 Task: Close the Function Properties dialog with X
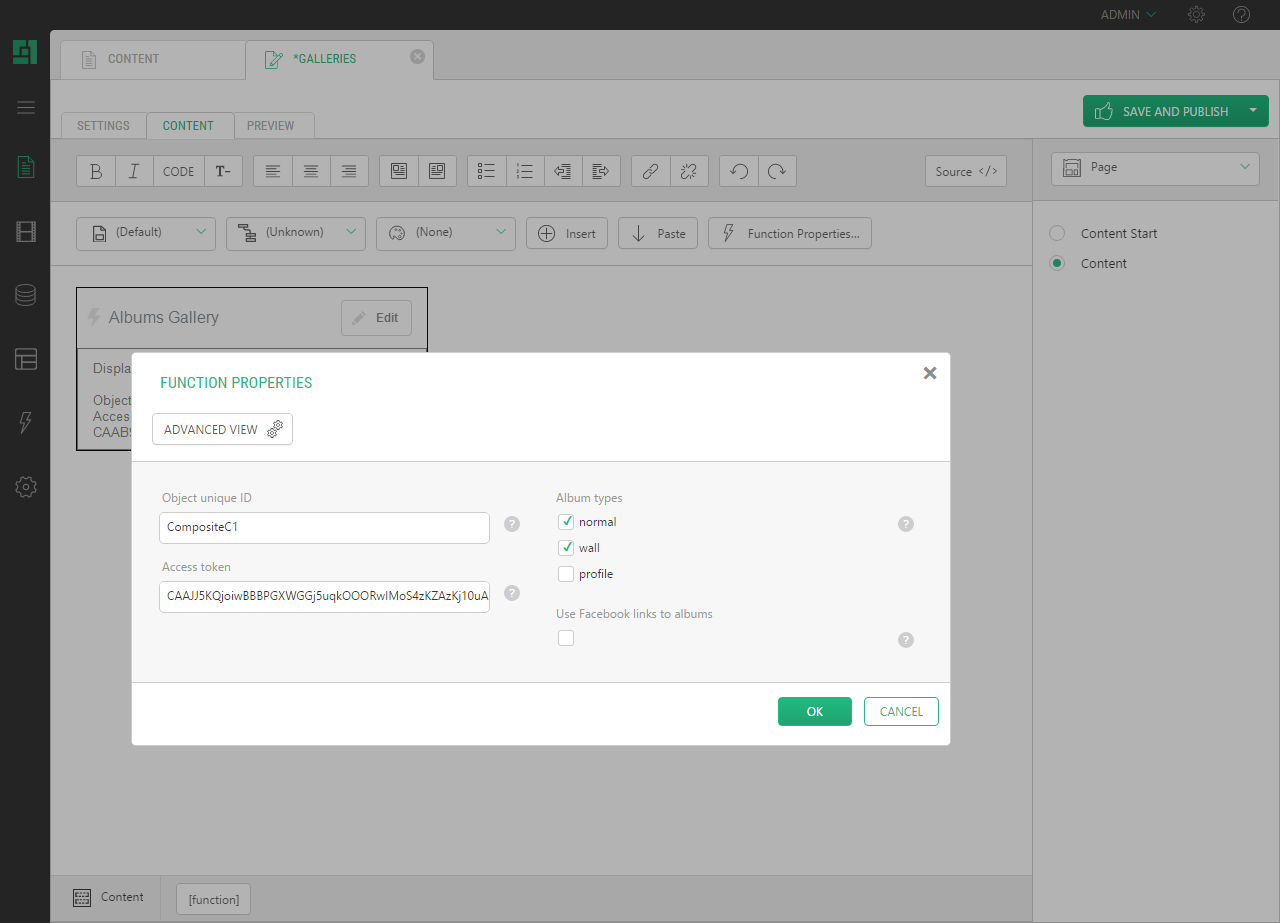930,373
